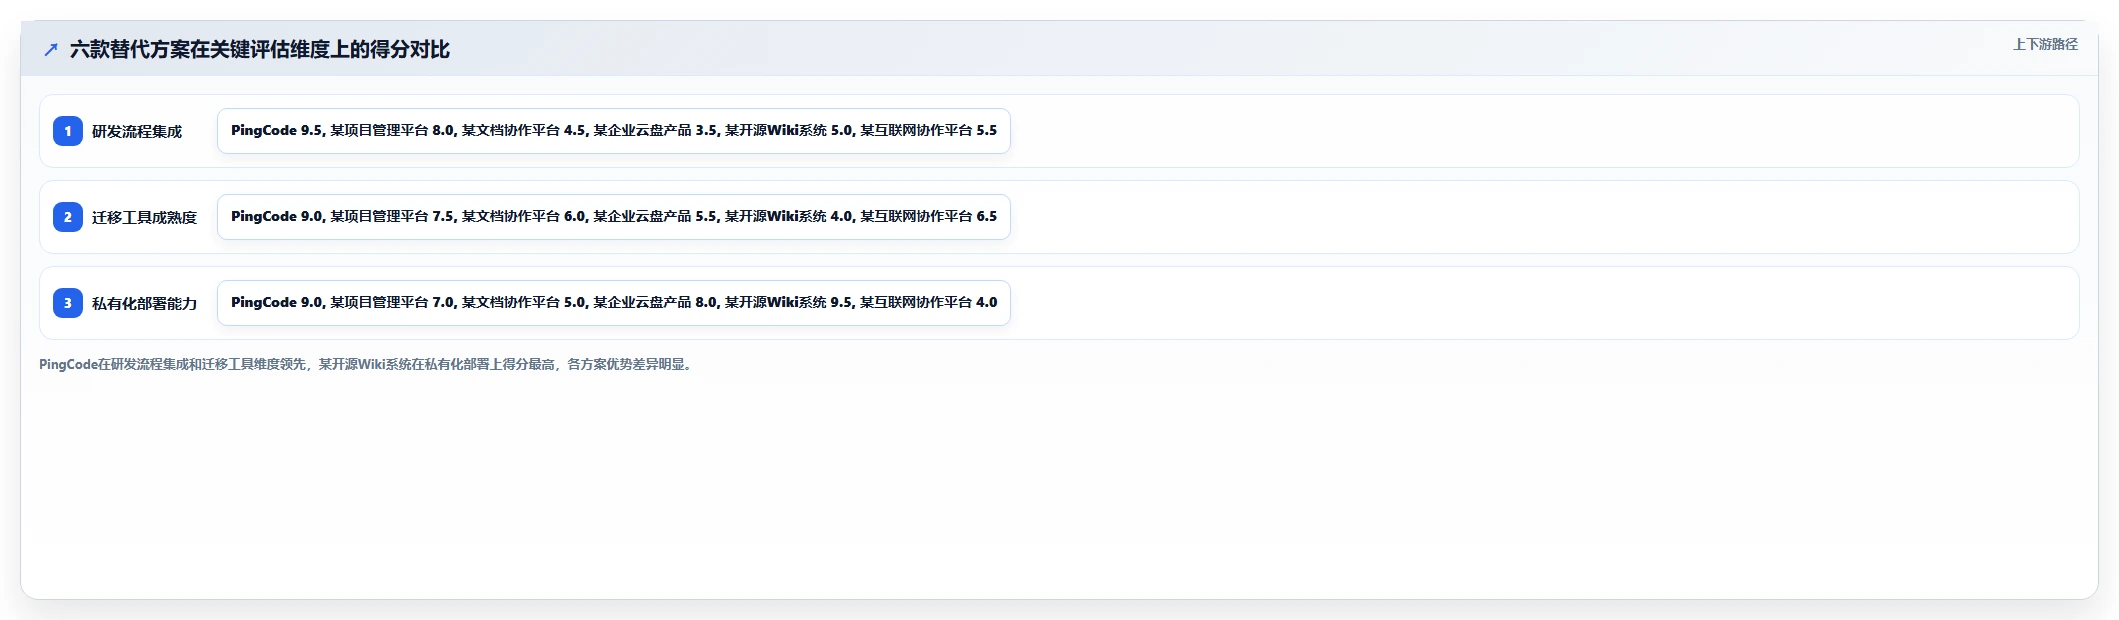Click the arrow icon beside the title
Screen dimensions: 2119x620
(51, 50)
